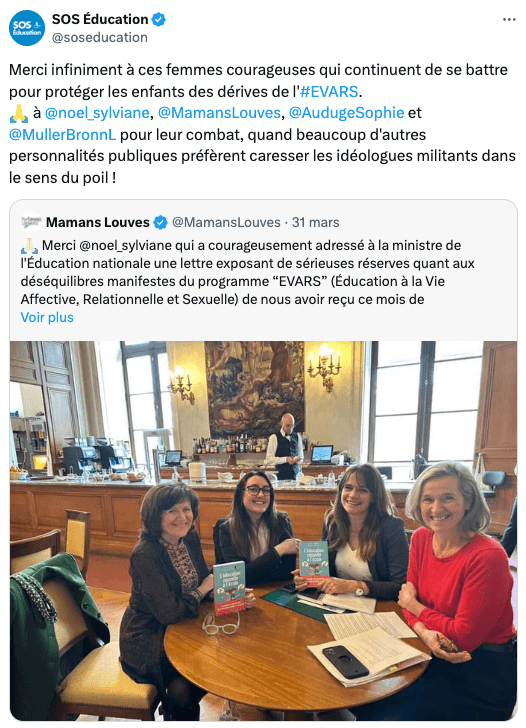Open the quoted tweet's photo of four women
This screenshot has width=526, height=728.
click(x=263, y=531)
